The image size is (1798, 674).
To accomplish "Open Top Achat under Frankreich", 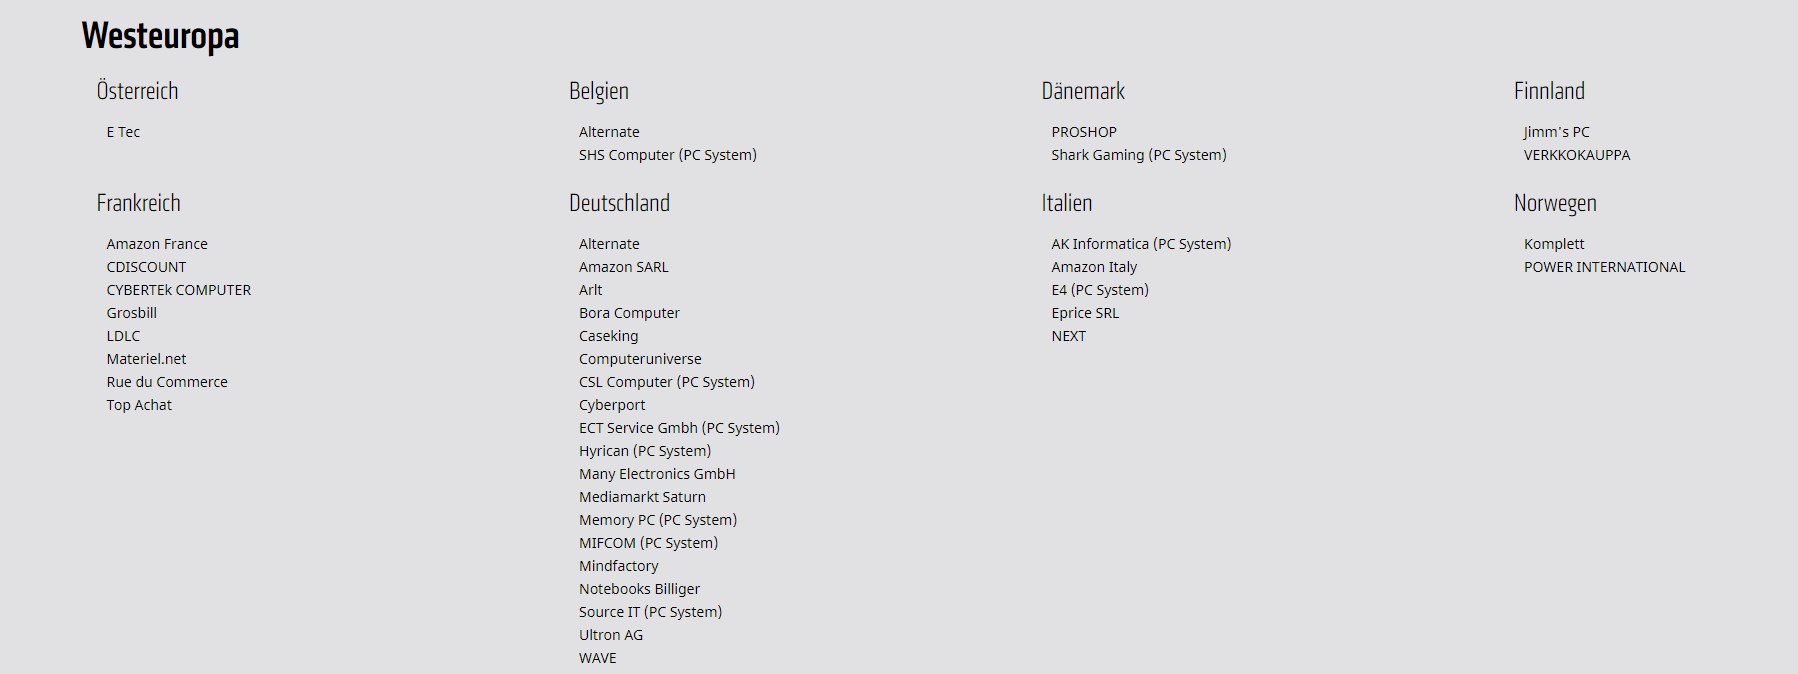I will pyautogui.click(x=139, y=405).
